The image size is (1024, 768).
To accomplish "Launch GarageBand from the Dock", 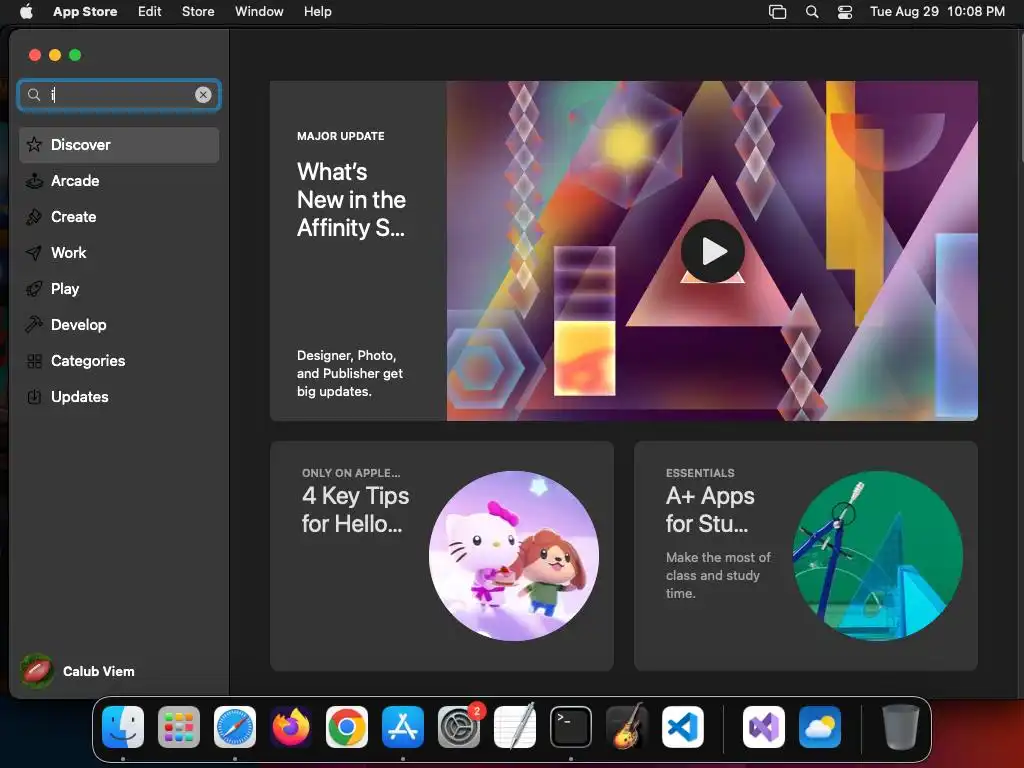I will [627, 726].
